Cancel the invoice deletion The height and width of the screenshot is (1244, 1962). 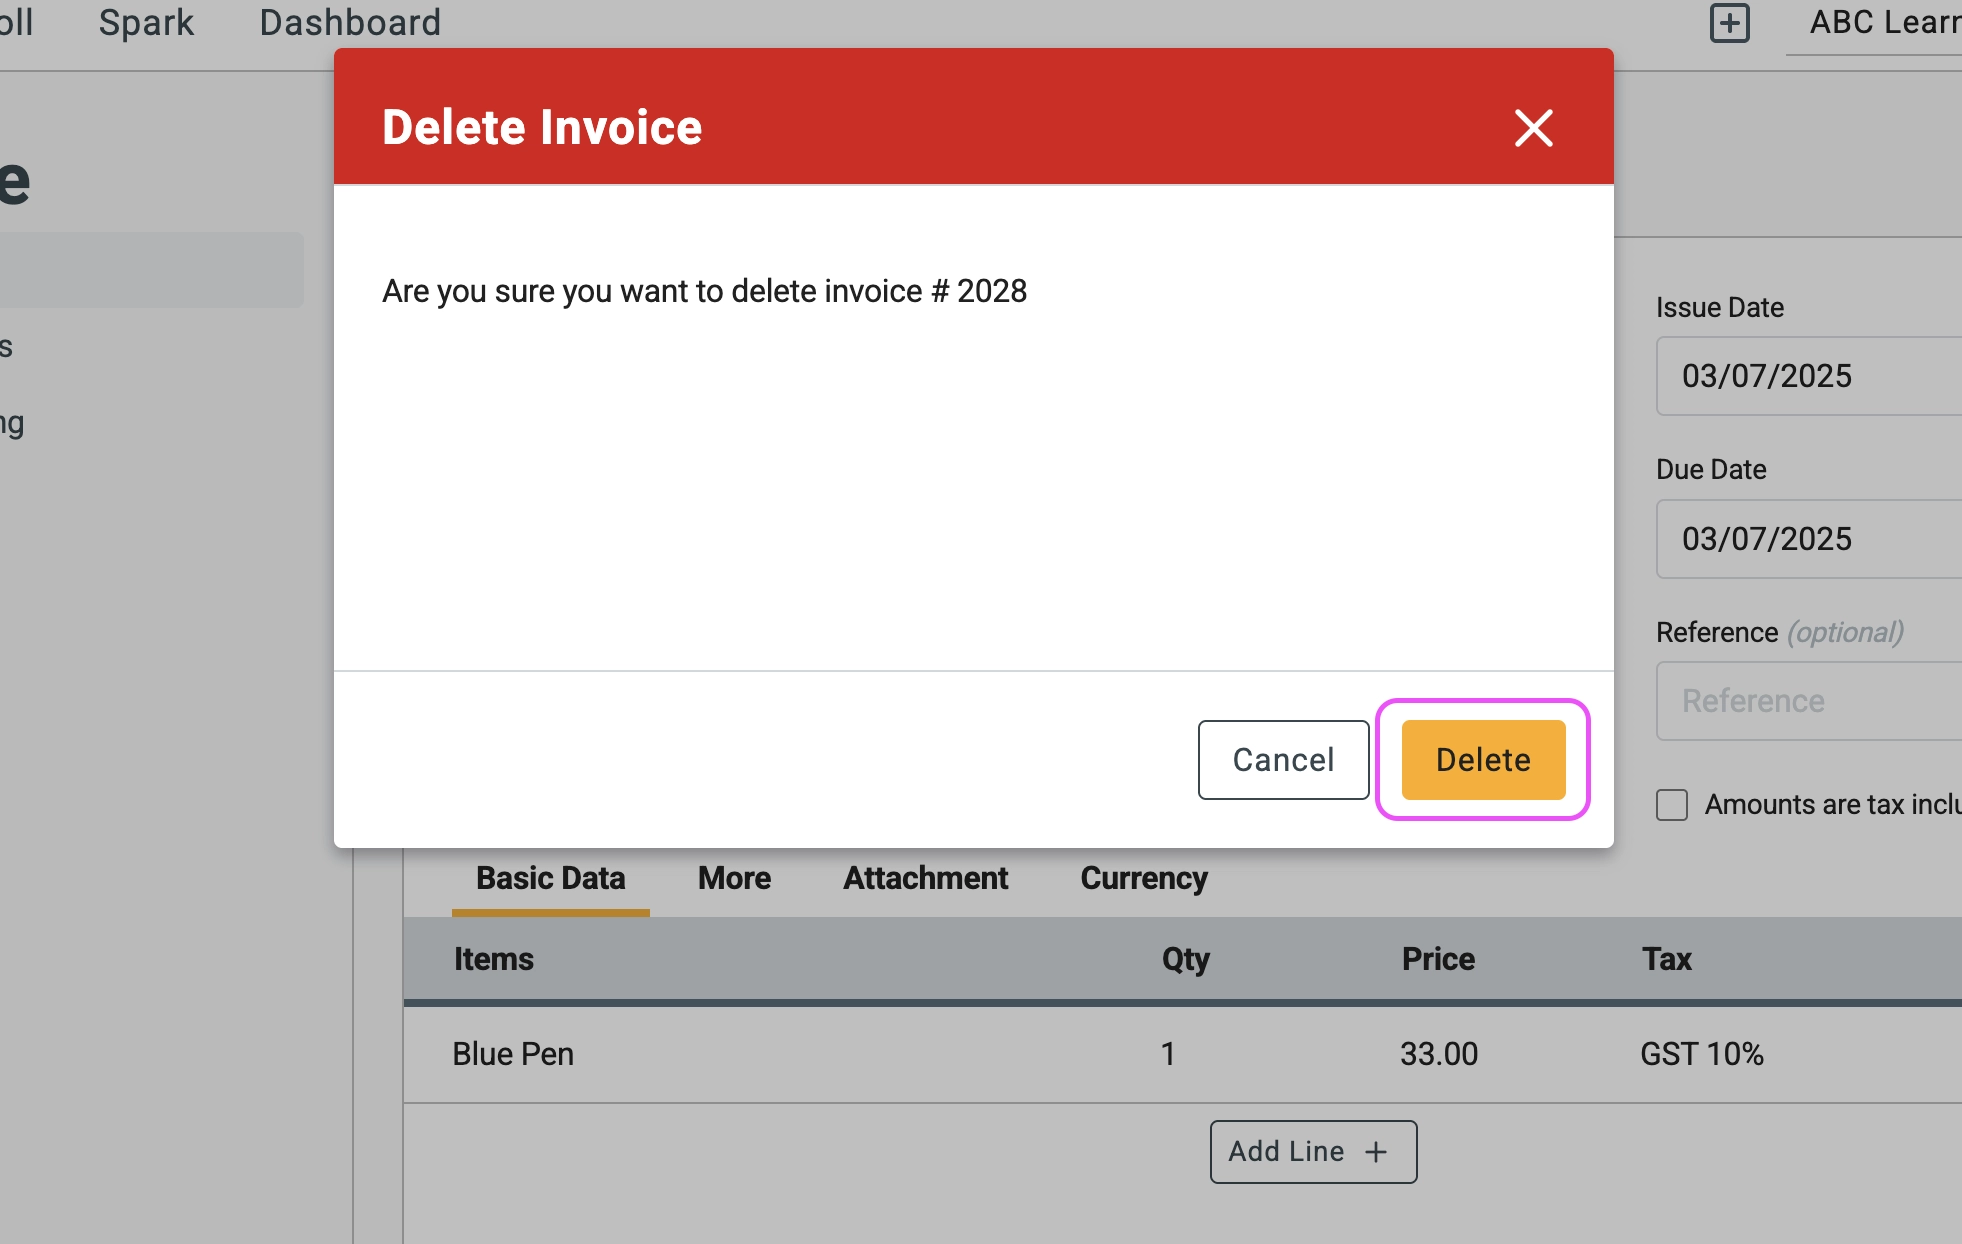pyautogui.click(x=1283, y=760)
